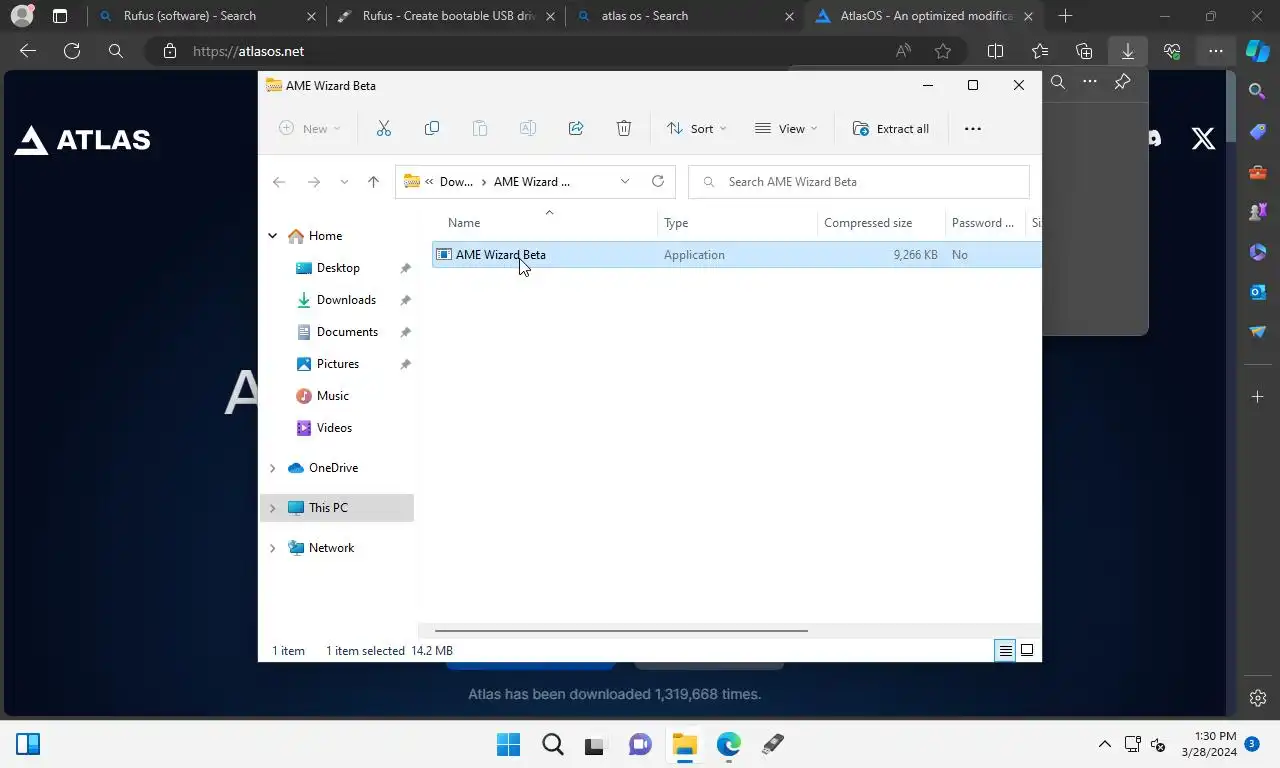Refresh the AME Wizard Beta folder view
1280x768 pixels.
(x=657, y=181)
